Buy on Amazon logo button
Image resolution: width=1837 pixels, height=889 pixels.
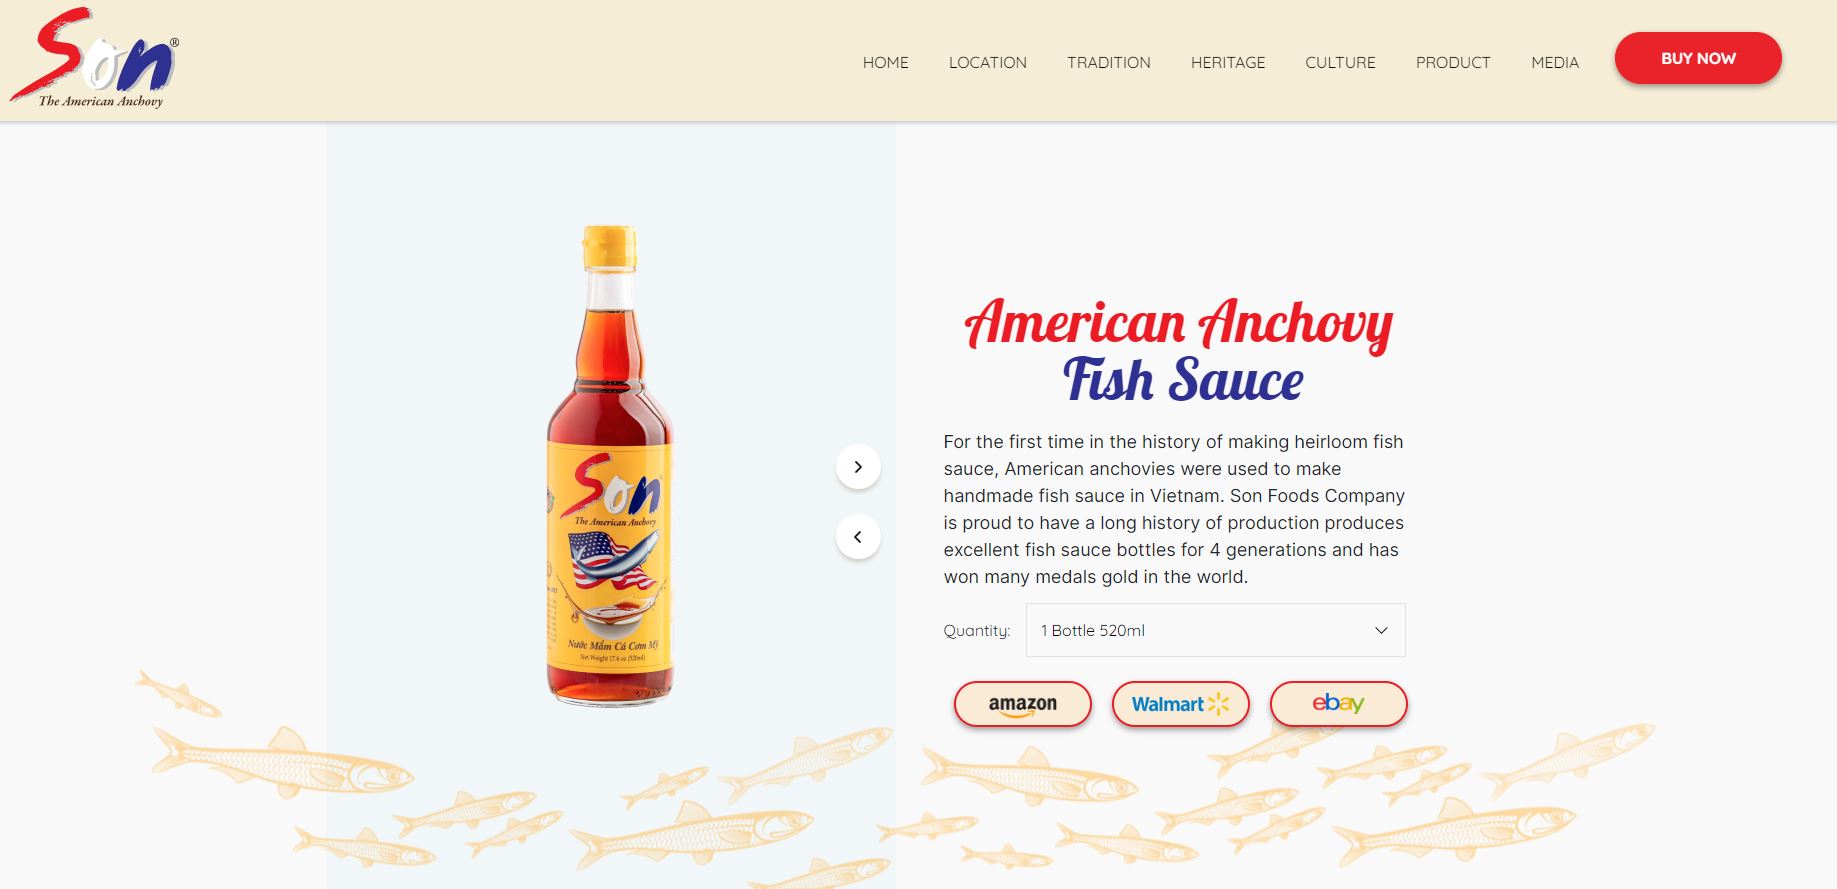coord(1023,704)
